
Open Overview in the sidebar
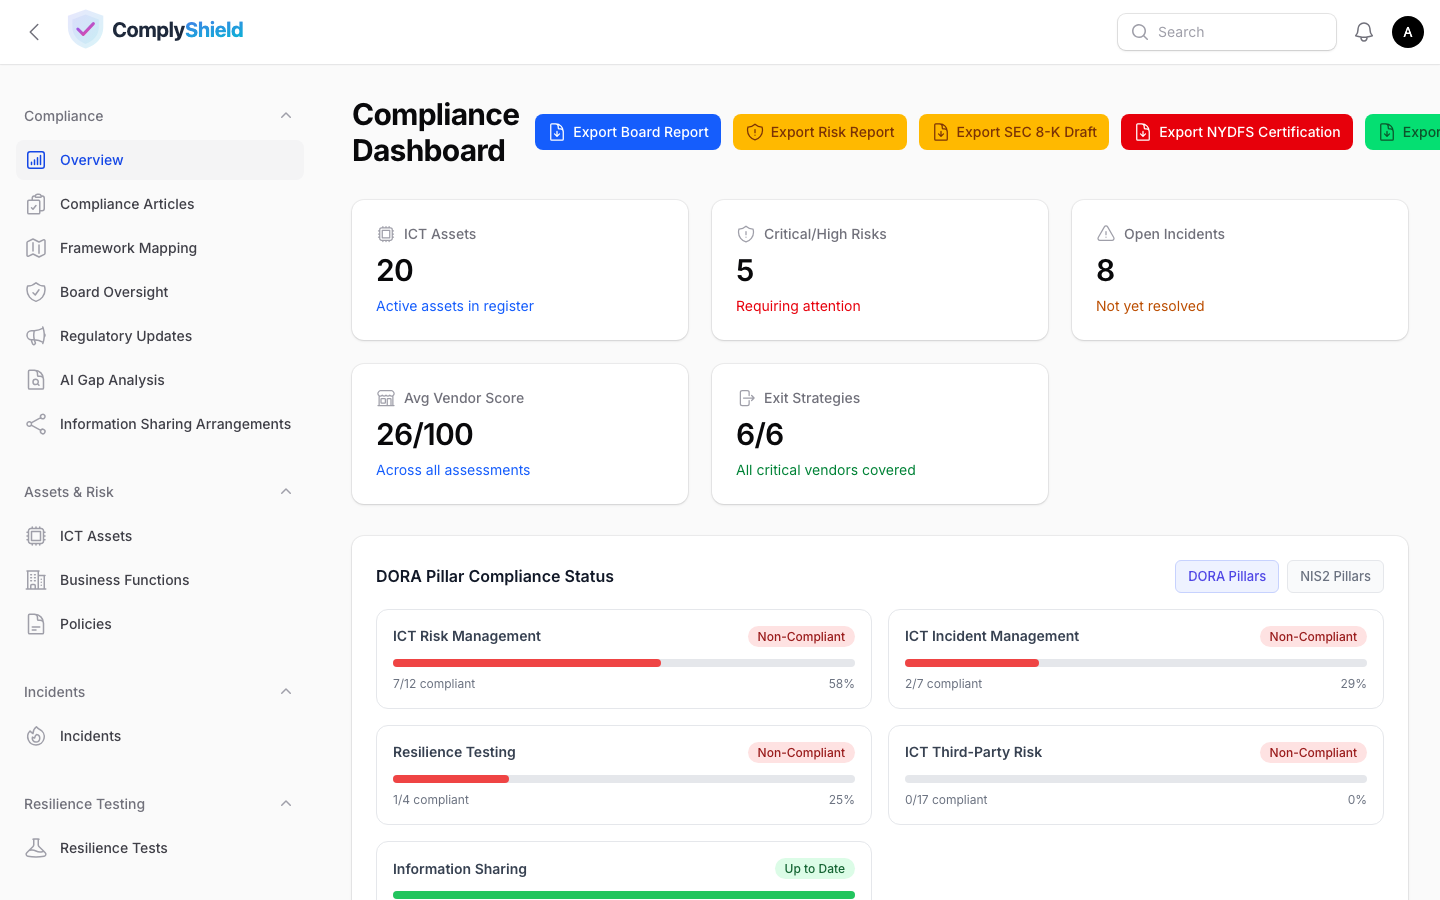[x=160, y=160]
